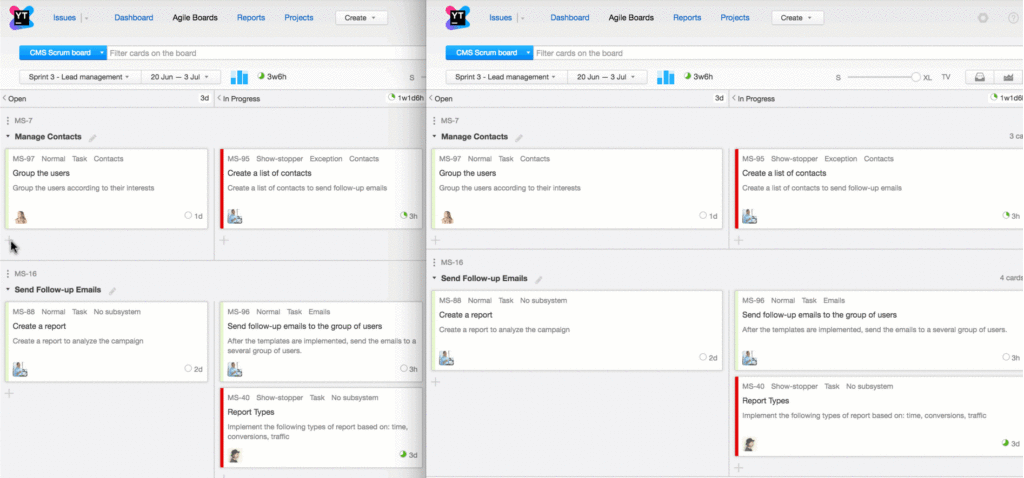
Task: Focus the filter cards field in right board
Action: coord(777,53)
